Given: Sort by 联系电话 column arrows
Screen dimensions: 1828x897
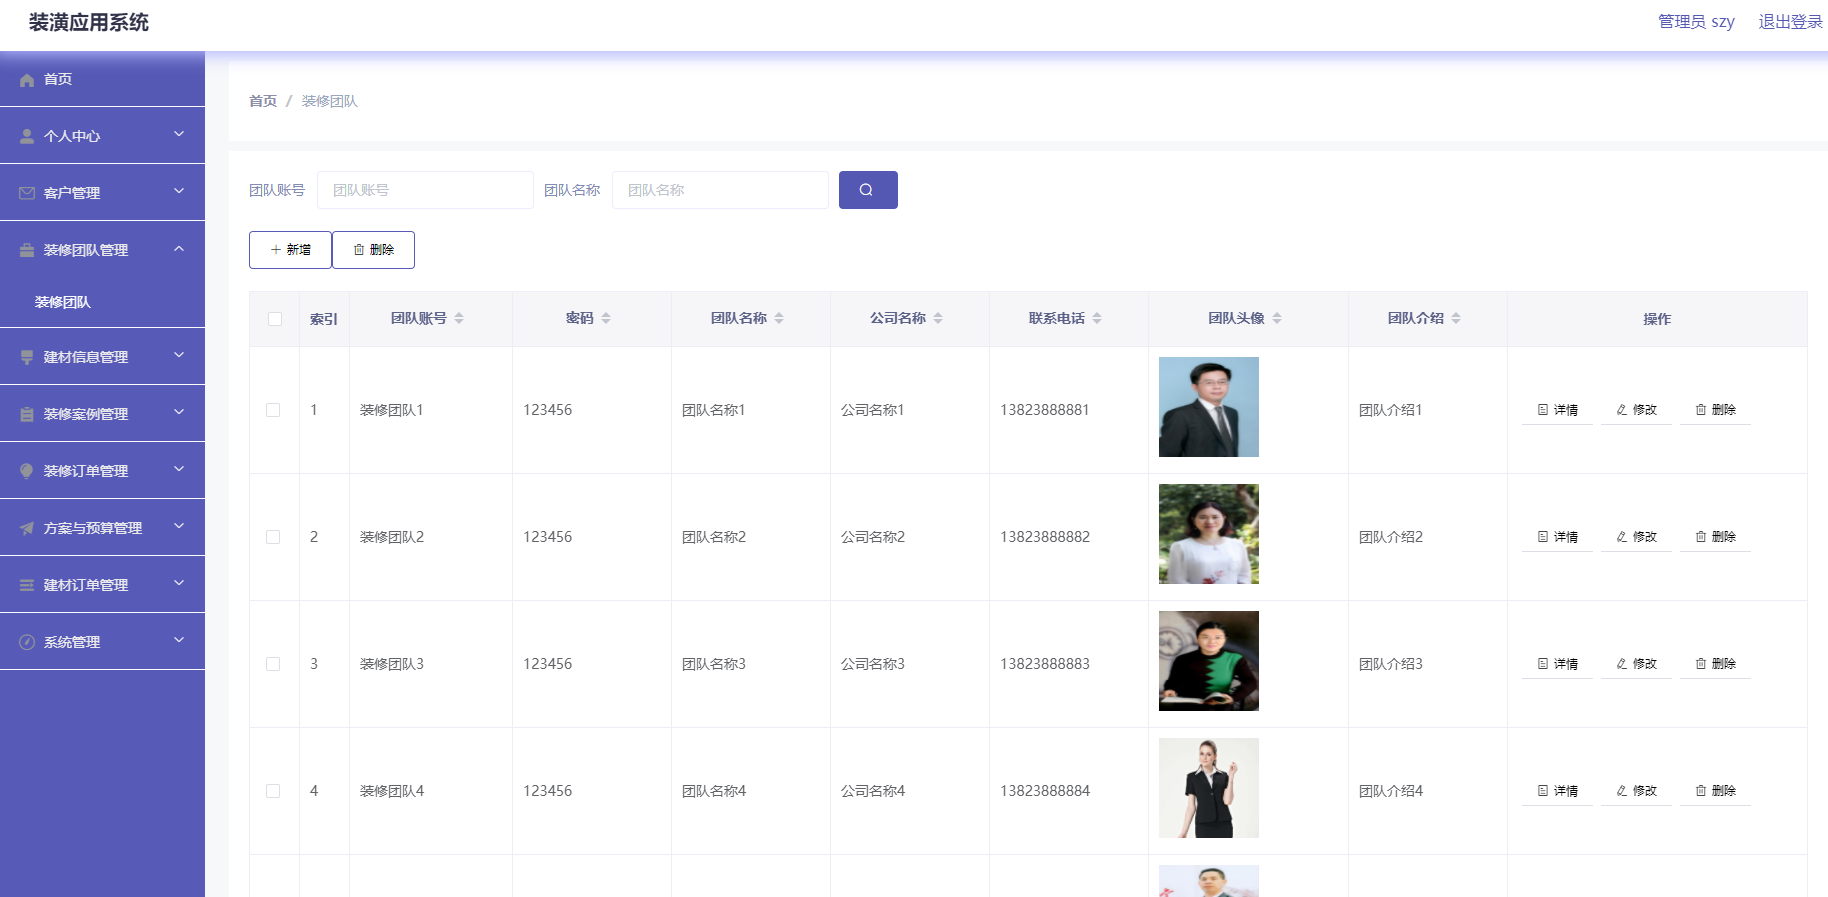Looking at the screenshot, I should (1097, 318).
